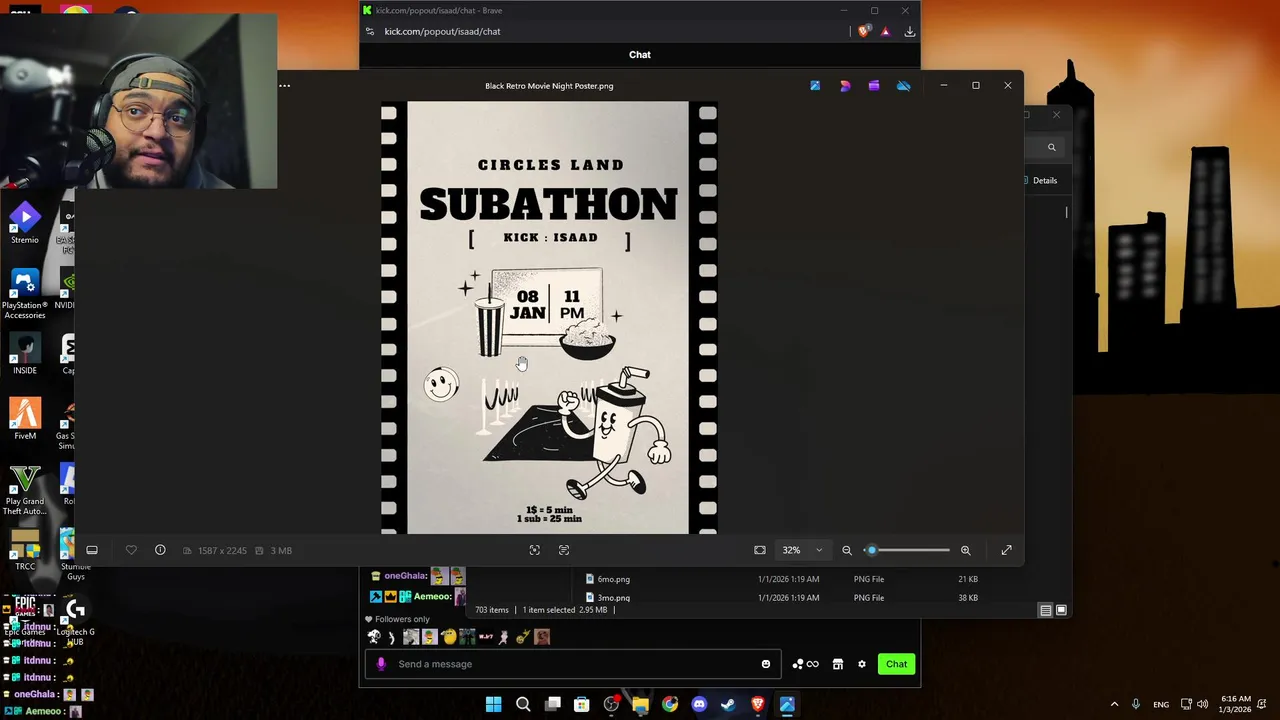This screenshot has width=1280, height=720.
Task: Open Photos app from the taskbar
Action: pyautogui.click(x=787, y=705)
